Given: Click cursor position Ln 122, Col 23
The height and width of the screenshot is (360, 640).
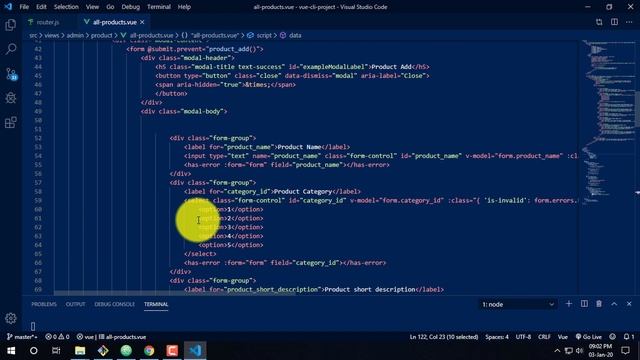Looking at the screenshot, I should 444,337.
